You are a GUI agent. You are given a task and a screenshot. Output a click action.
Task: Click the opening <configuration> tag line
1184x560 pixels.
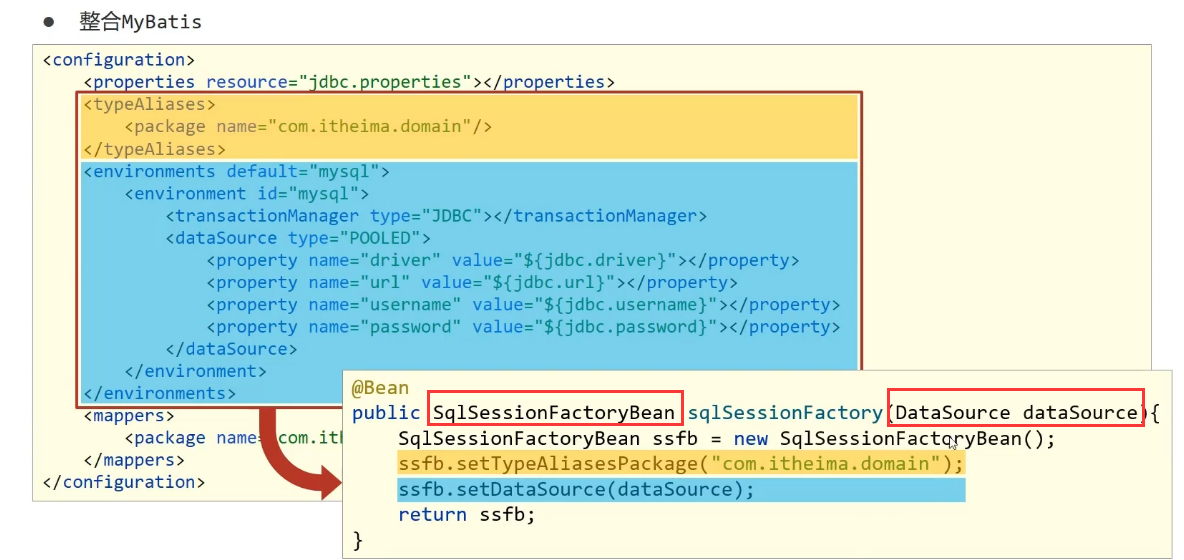point(119,60)
